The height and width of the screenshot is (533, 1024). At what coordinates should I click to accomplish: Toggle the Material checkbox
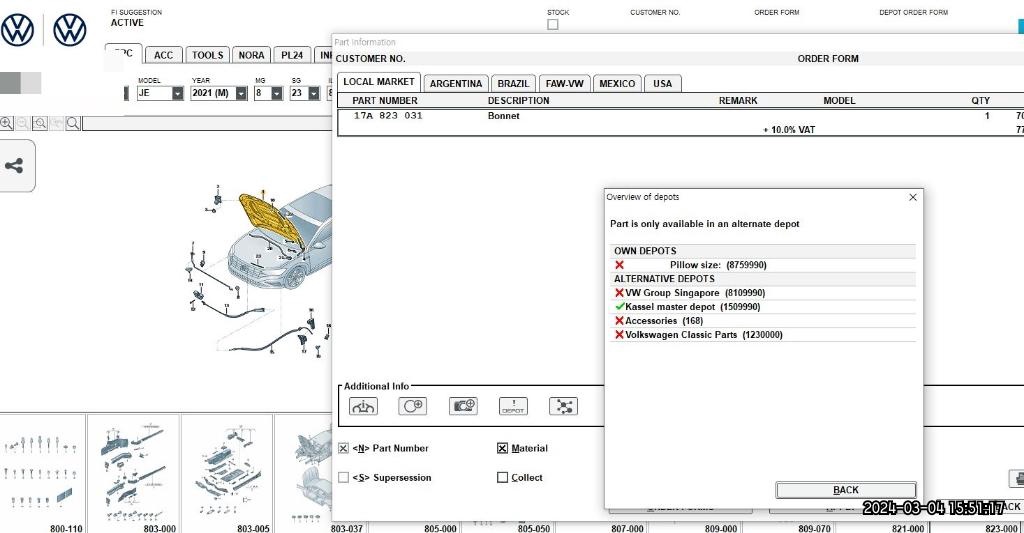pos(503,449)
